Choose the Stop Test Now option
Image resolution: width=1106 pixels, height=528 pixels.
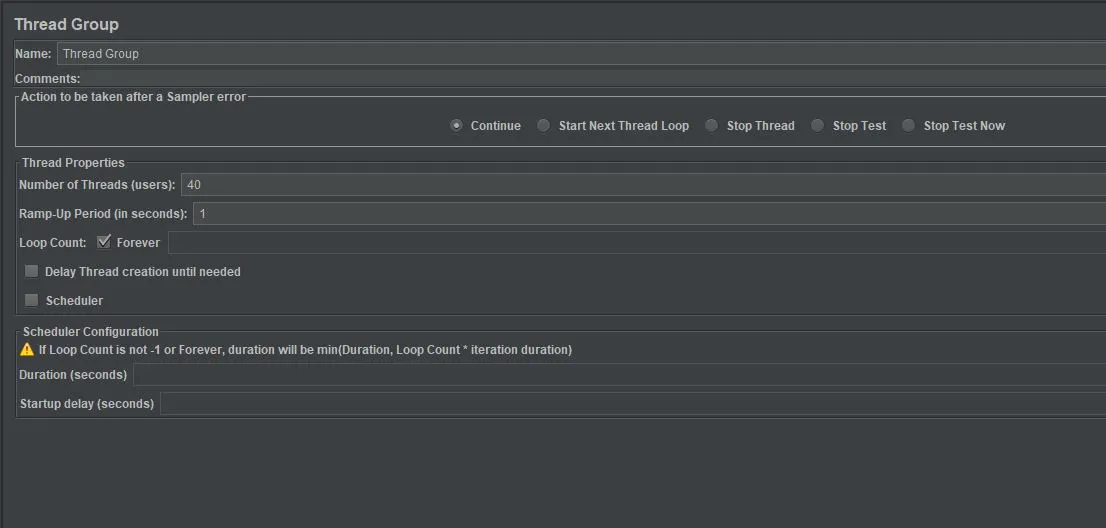tap(908, 126)
